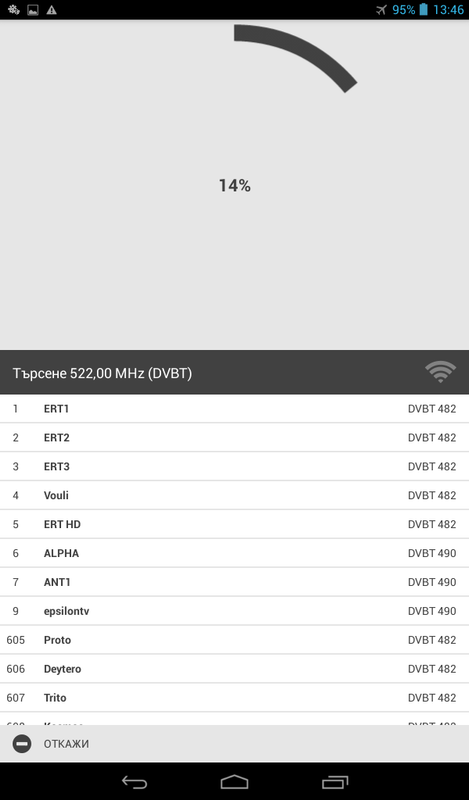
Task: Tap the signal strength icon
Action: [x=440, y=372]
